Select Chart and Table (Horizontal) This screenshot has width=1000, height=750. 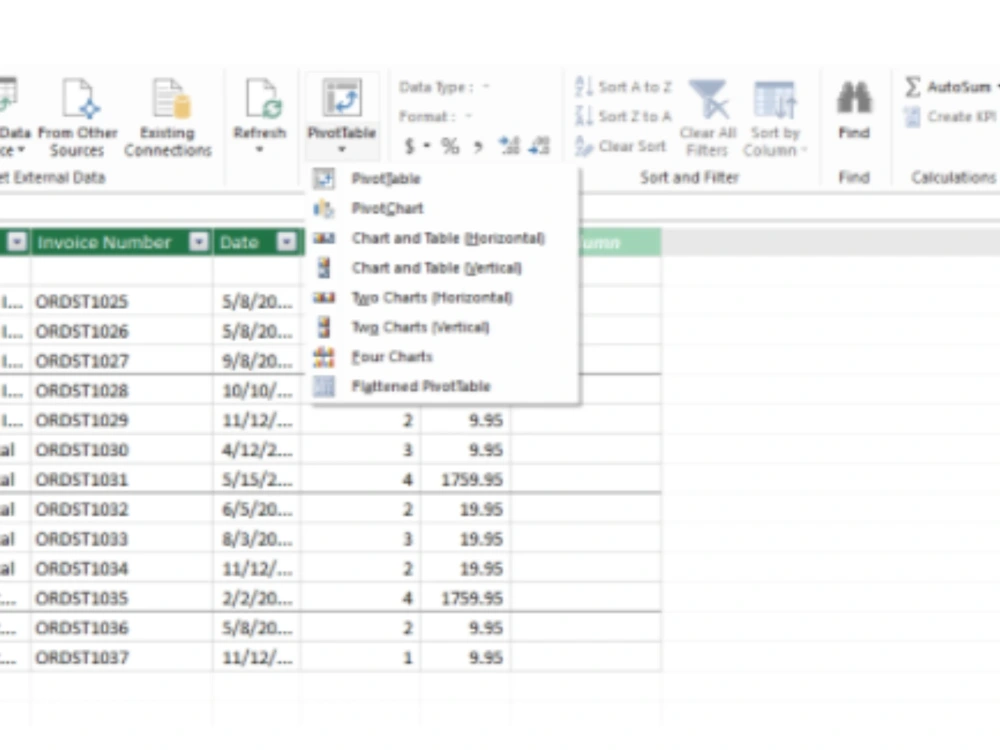point(445,238)
